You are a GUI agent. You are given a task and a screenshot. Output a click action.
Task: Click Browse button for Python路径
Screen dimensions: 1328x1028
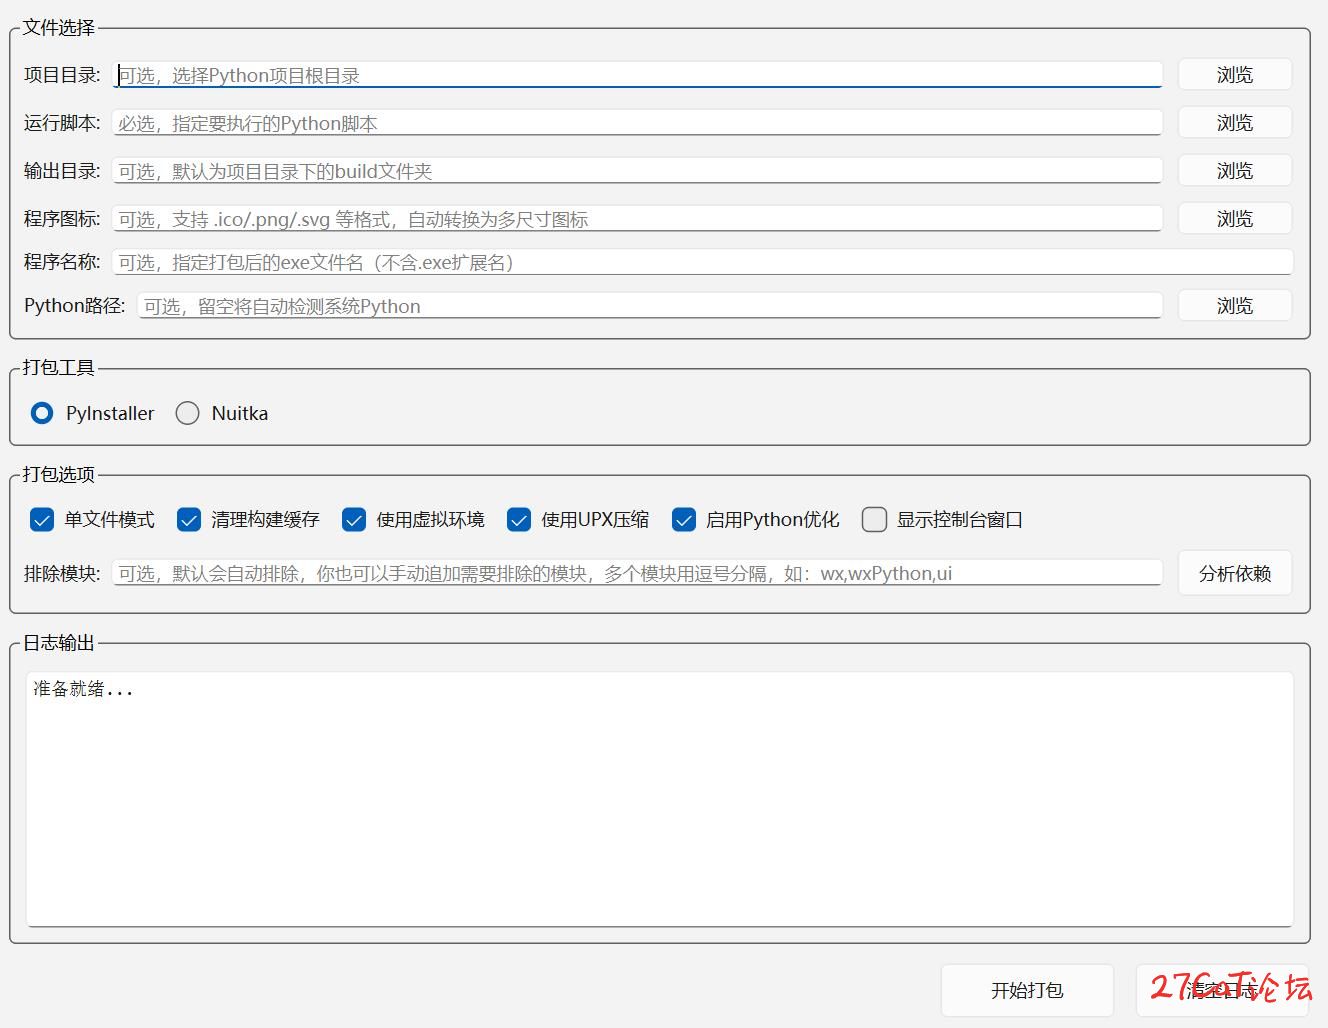[1234, 306]
